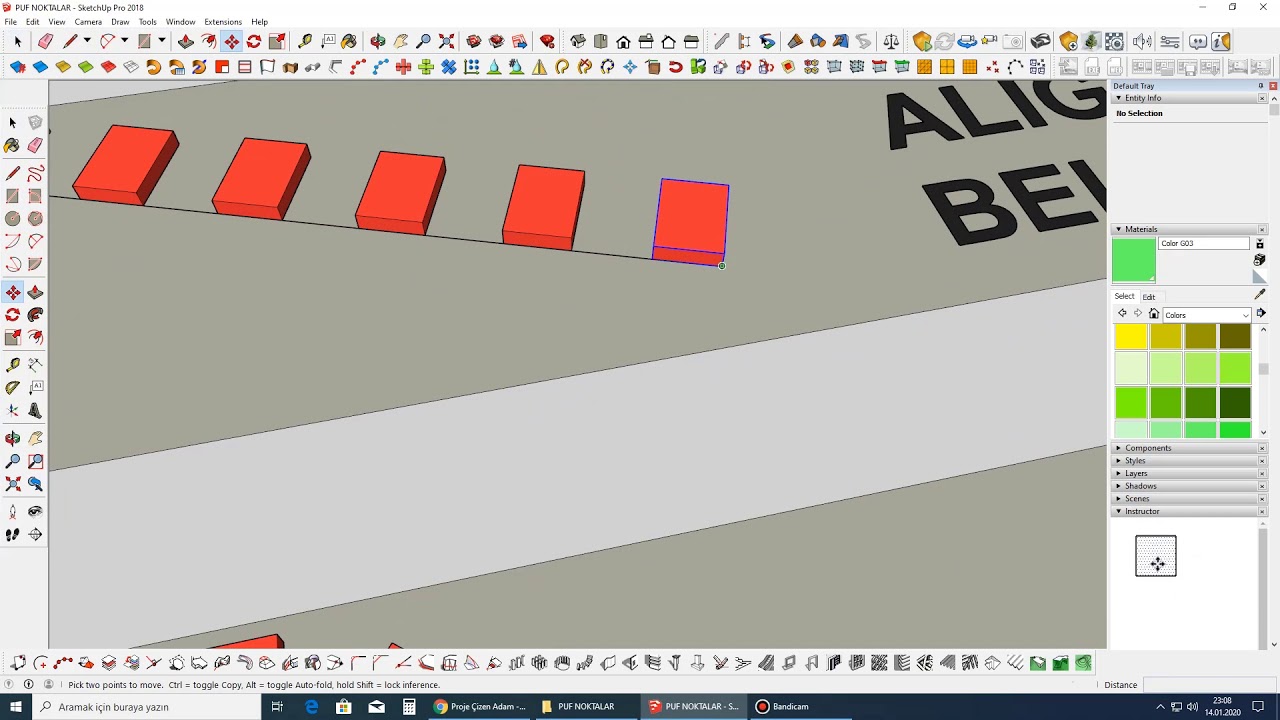The width and height of the screenshot is (1280, 720).
Task: Open the Extensions menu
Action: [x=223, y=21]
